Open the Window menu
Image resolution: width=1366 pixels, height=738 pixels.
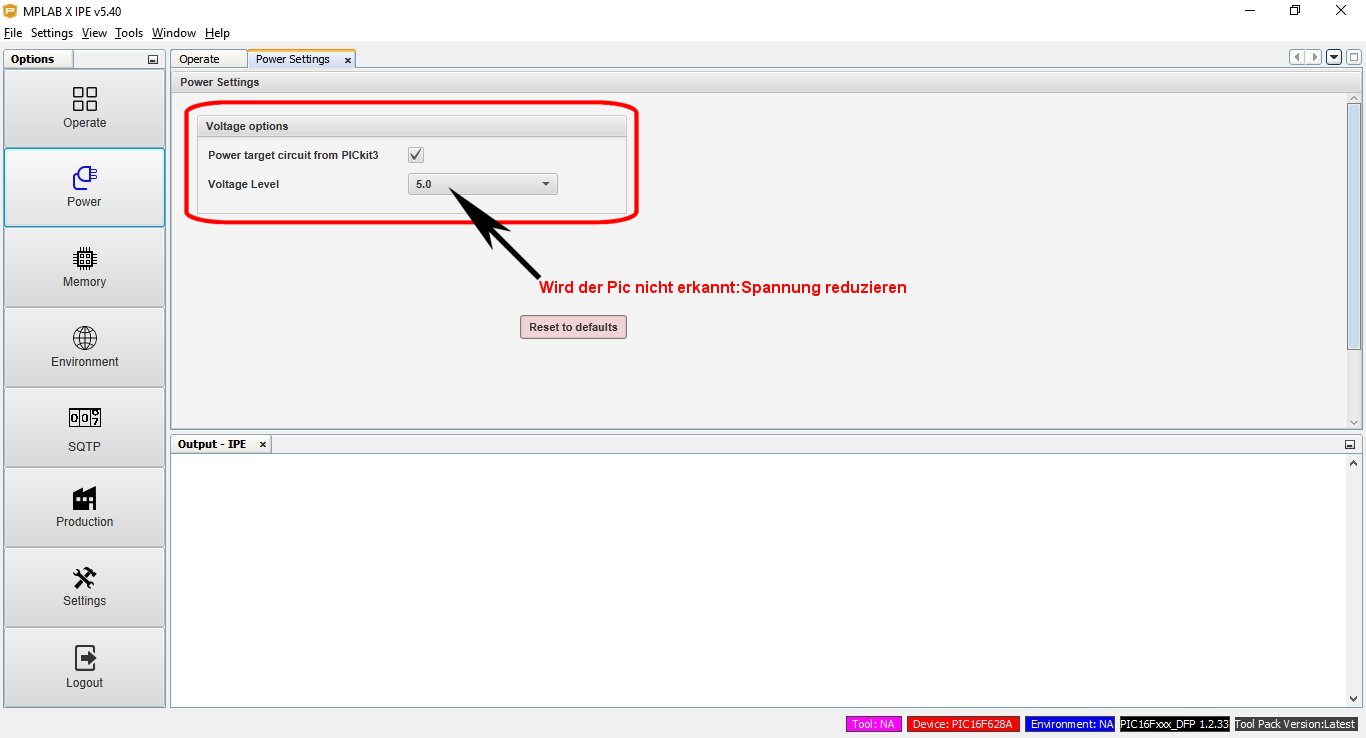point(174,33)
